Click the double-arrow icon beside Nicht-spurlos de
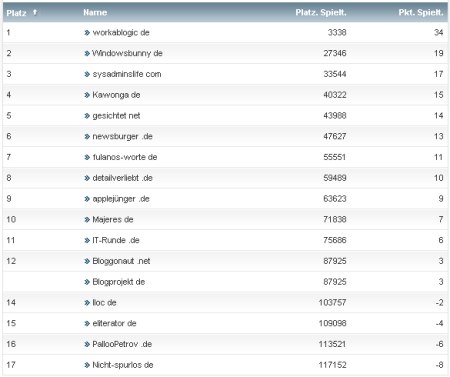The height and width of the screenshot is (377, 450). (87, 365)
